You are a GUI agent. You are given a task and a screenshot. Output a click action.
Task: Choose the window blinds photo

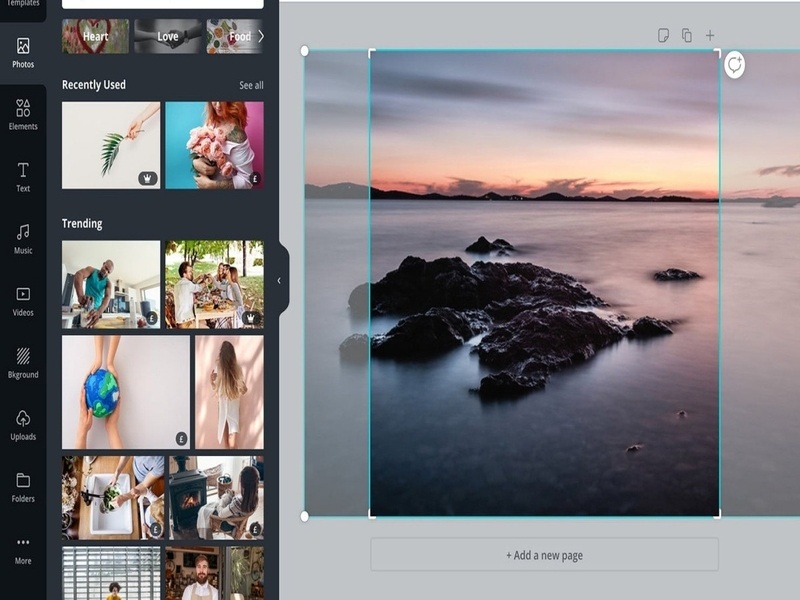[111, 573]
